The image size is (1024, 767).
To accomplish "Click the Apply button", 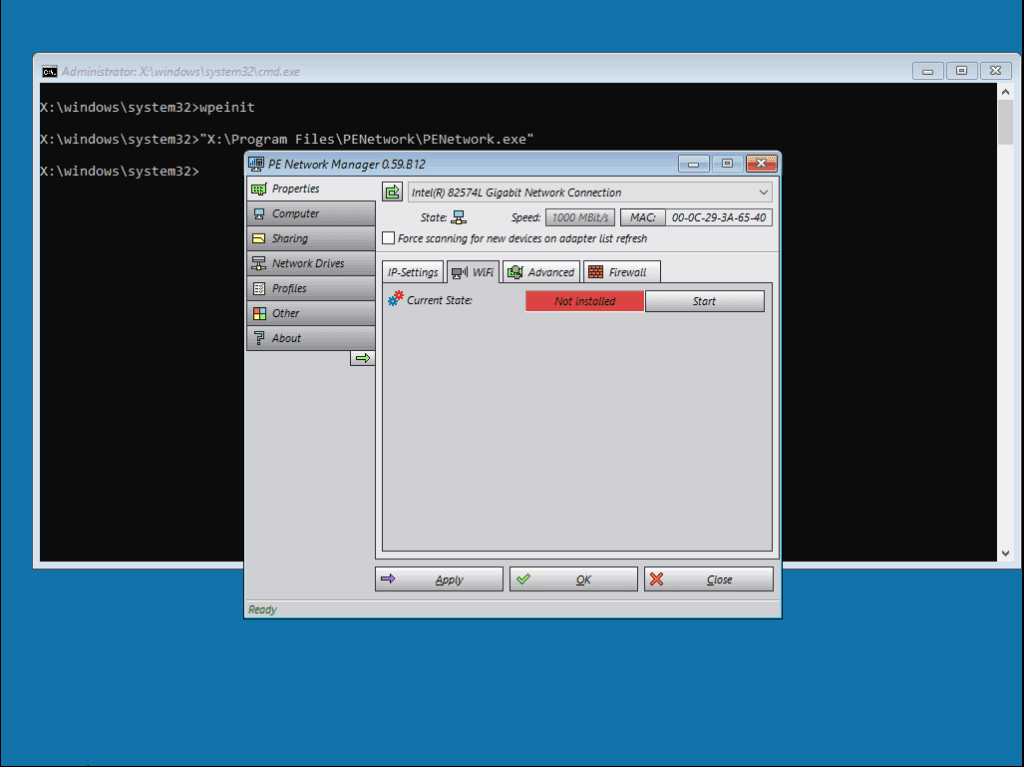I will click(439, 579).
